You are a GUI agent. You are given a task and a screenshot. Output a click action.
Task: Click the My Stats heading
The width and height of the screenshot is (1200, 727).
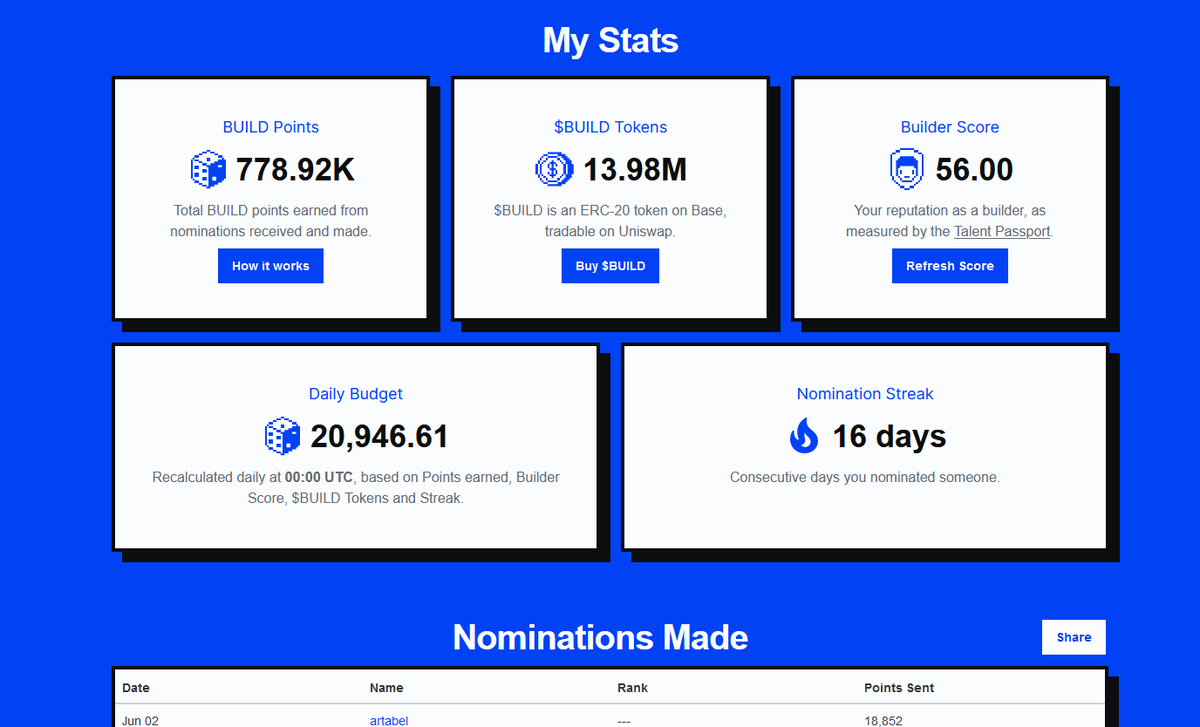click(610, 40)
